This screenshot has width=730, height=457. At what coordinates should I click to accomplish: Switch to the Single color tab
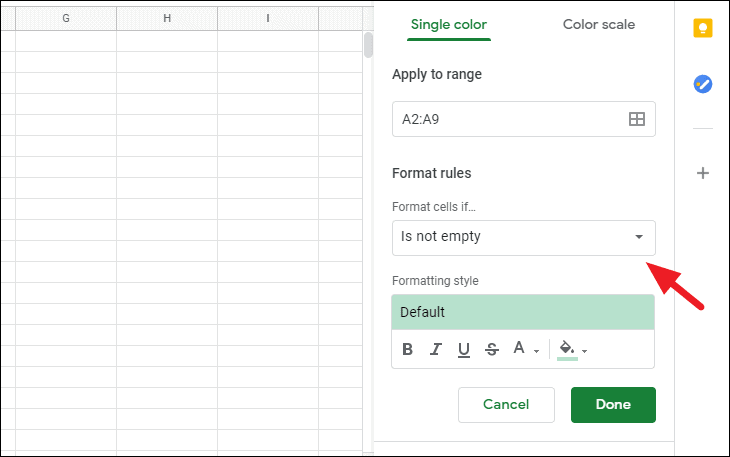pyautogui.click(x=449, y=24)
